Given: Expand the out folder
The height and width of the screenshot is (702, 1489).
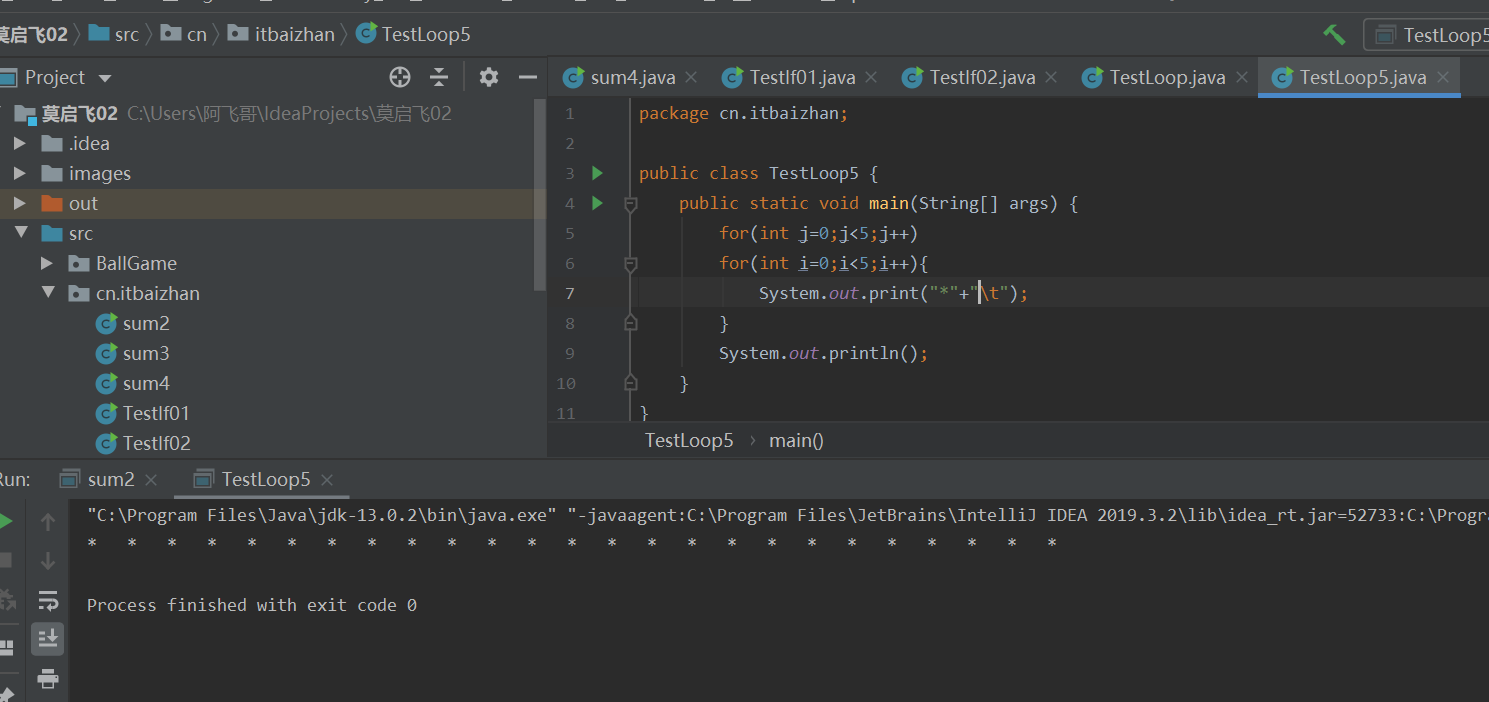Looking at the screenshot, I should coord(20,204).
